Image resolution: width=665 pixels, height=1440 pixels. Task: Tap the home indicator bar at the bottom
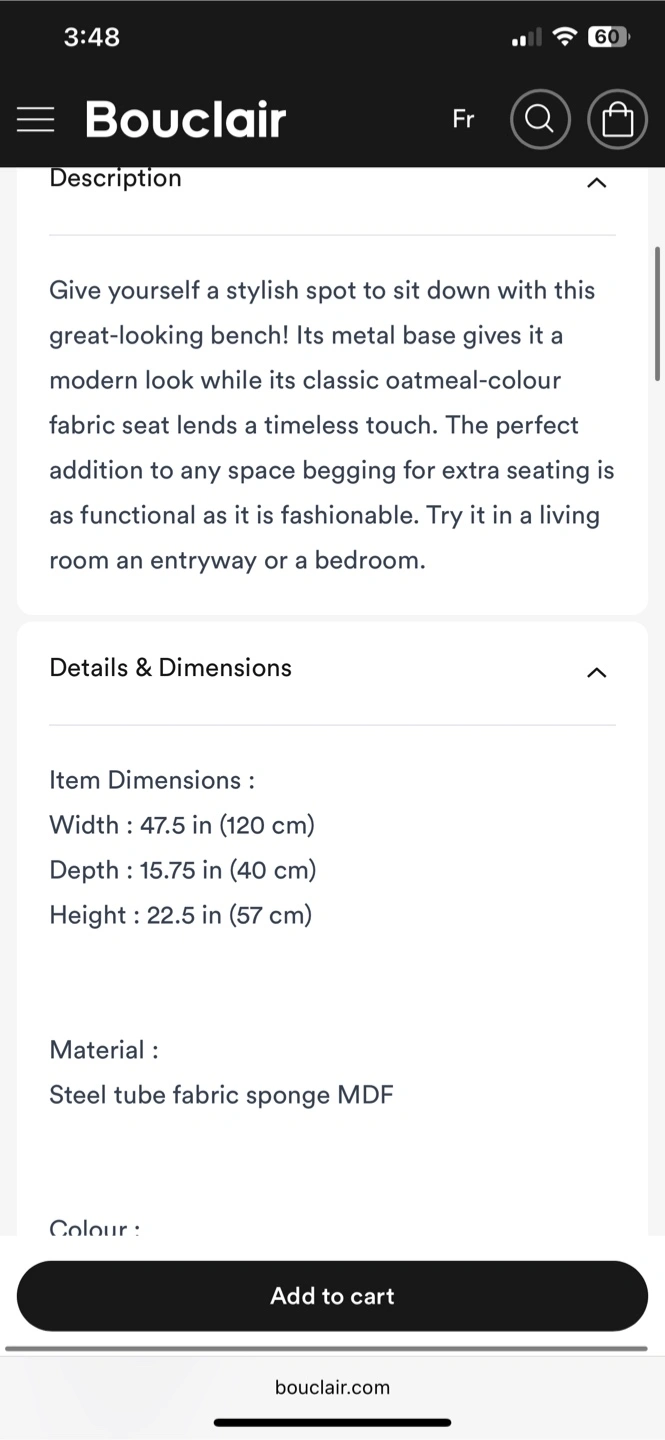tap(332, 1422)
